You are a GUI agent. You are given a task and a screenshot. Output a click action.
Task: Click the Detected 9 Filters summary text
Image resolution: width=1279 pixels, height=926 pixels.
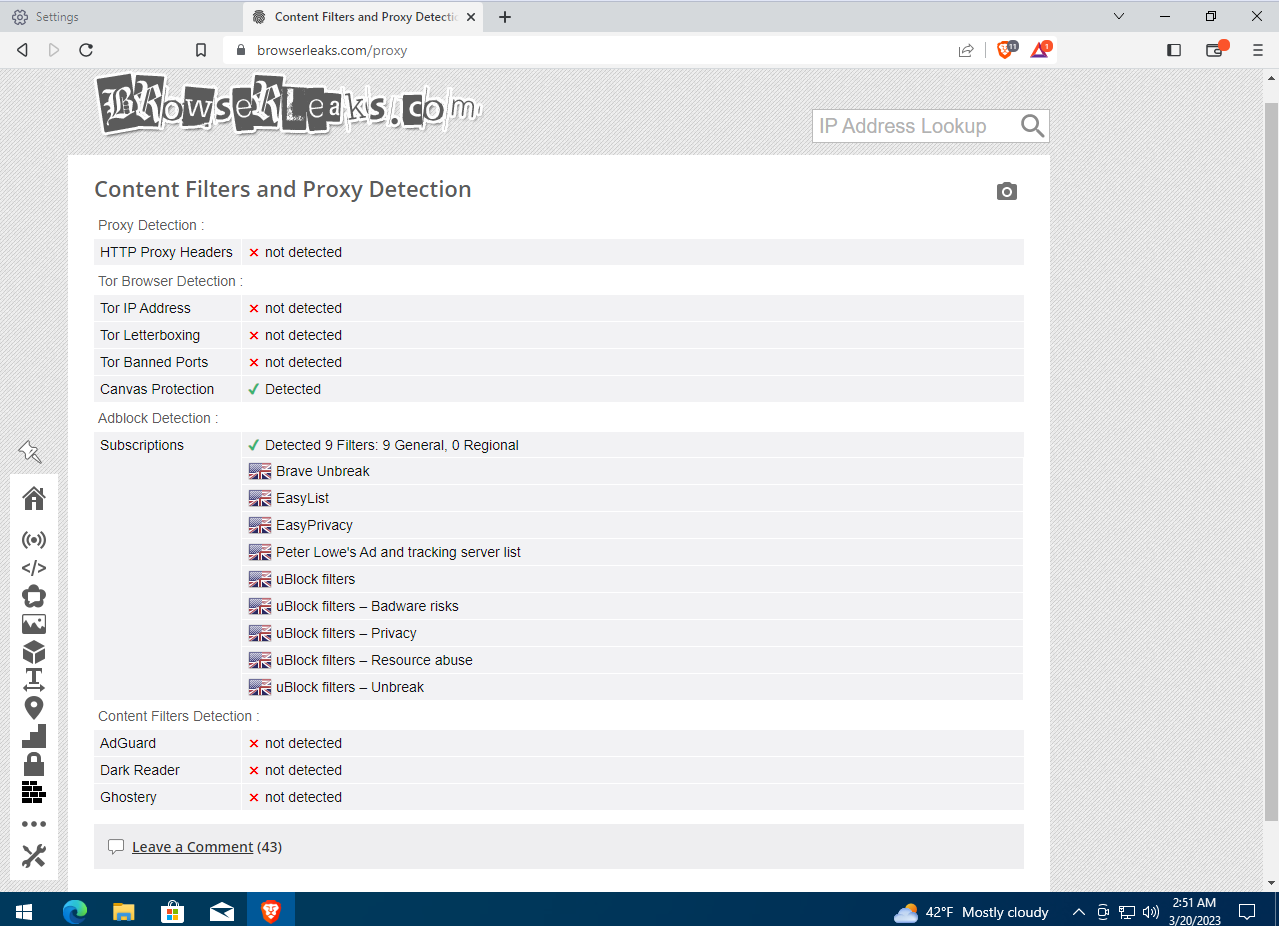pyautogui.click(x=392, y=445)
